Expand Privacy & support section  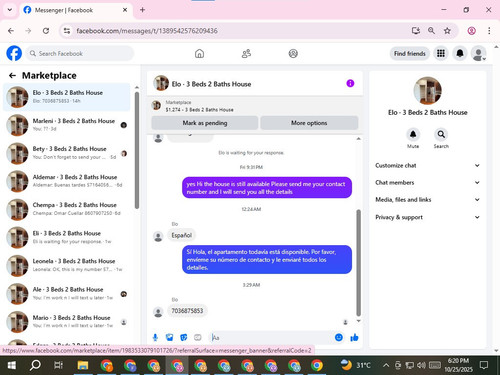427,217
